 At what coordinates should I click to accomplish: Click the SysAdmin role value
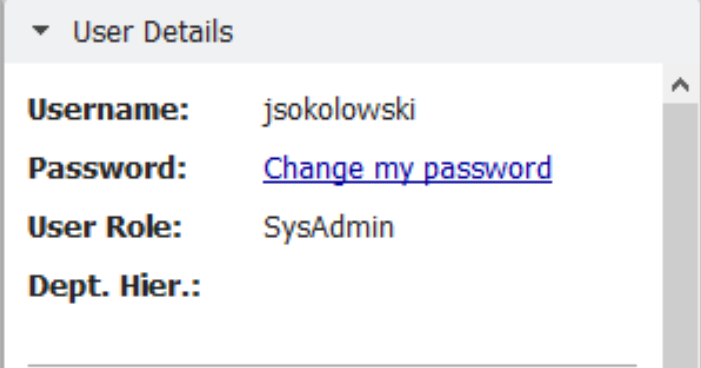[x=329, y=228]
